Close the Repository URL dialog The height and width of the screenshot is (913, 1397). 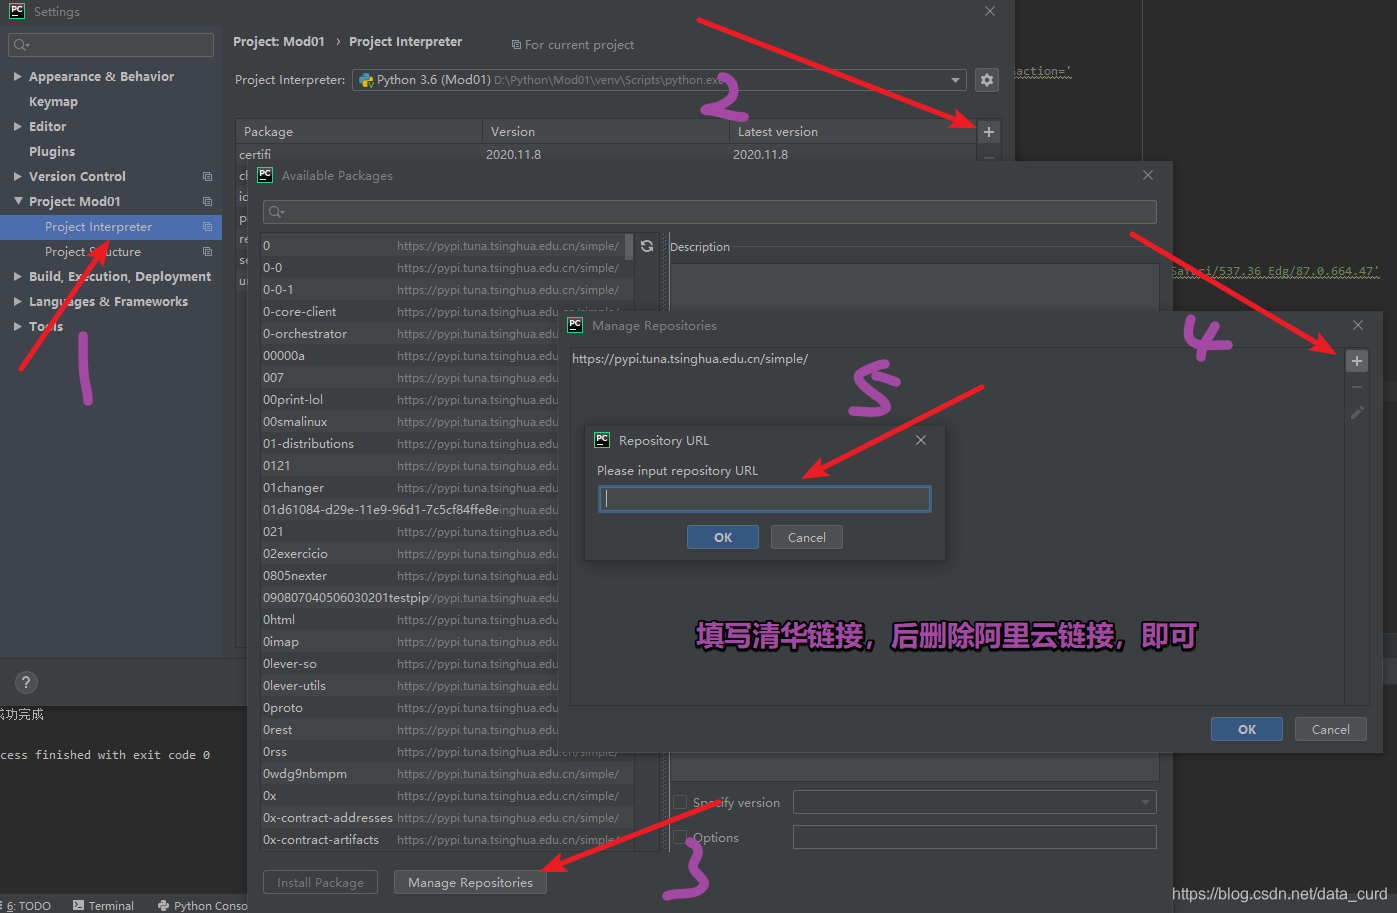pos(921,440)
